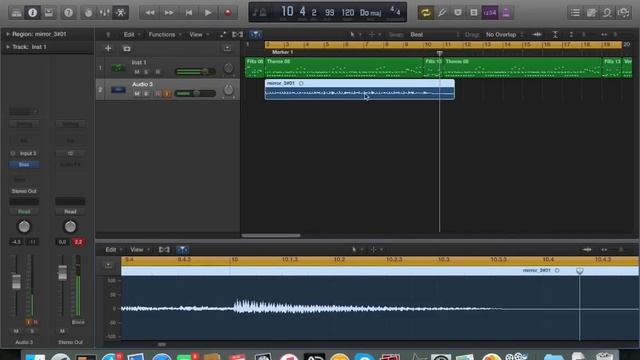Click the Read button on Stereo Out strip
Image resolution: width=640 pixels, height=360 pixels.
(70, 211)
